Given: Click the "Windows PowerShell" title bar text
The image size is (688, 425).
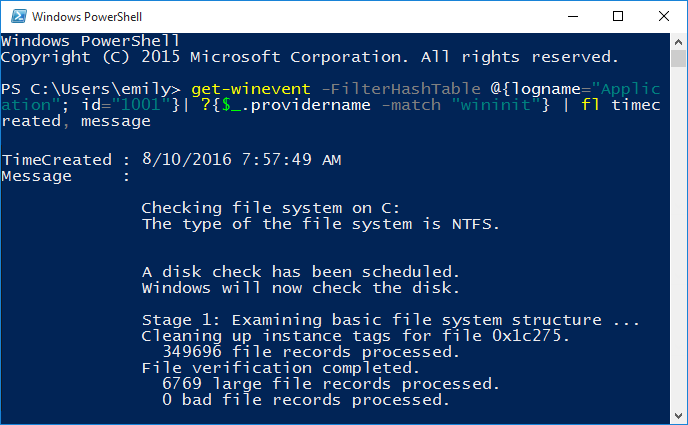Looking at the screenshot, I should tap(85, 17).
